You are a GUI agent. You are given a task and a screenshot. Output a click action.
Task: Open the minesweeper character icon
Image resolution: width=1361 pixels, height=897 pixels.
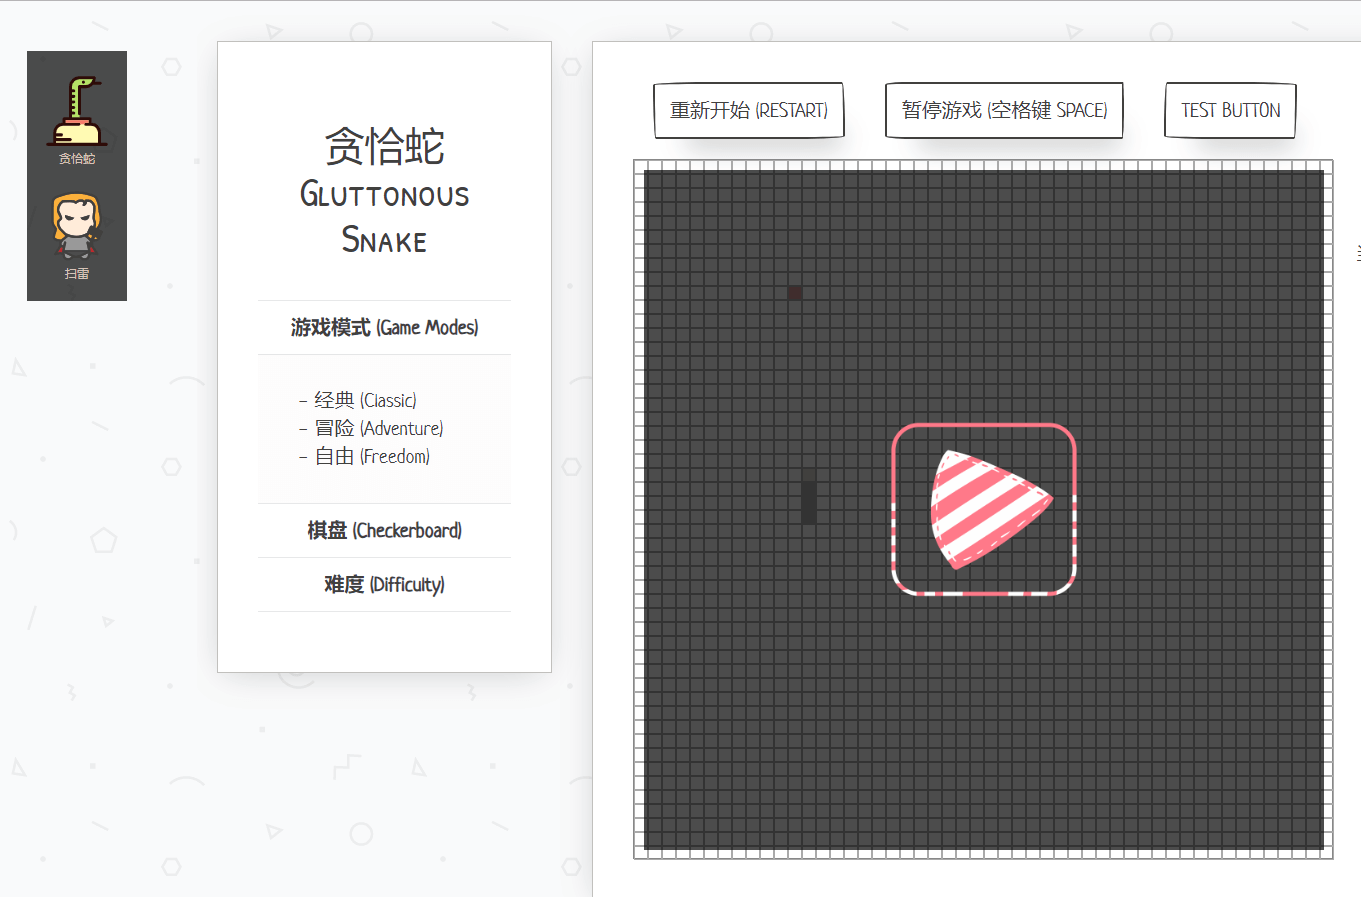coord(77,227)
